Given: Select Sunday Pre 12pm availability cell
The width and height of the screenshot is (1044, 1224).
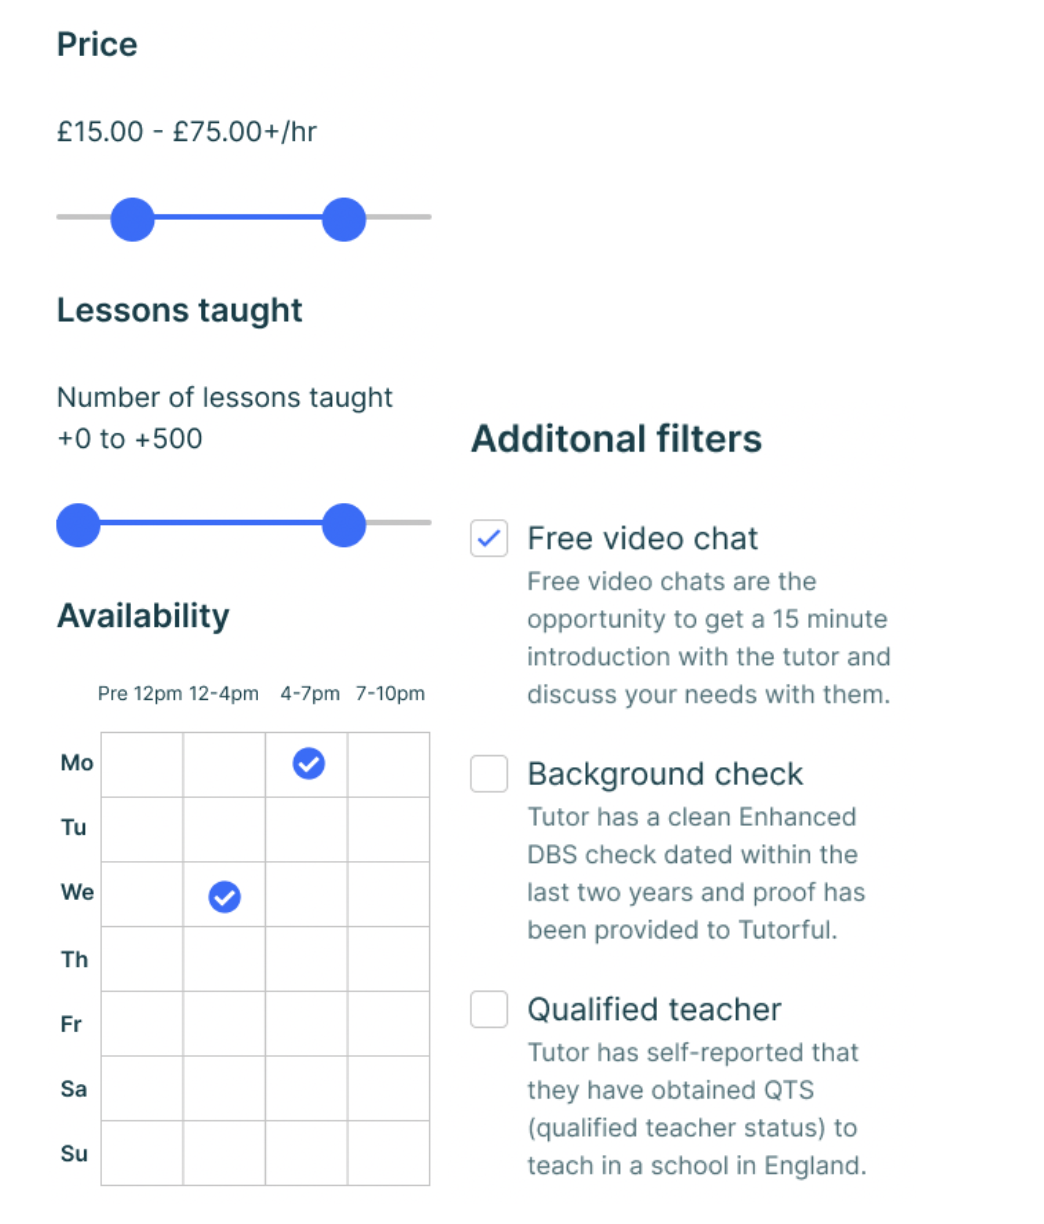Looking at the screenshot, I should point(142,1153).
